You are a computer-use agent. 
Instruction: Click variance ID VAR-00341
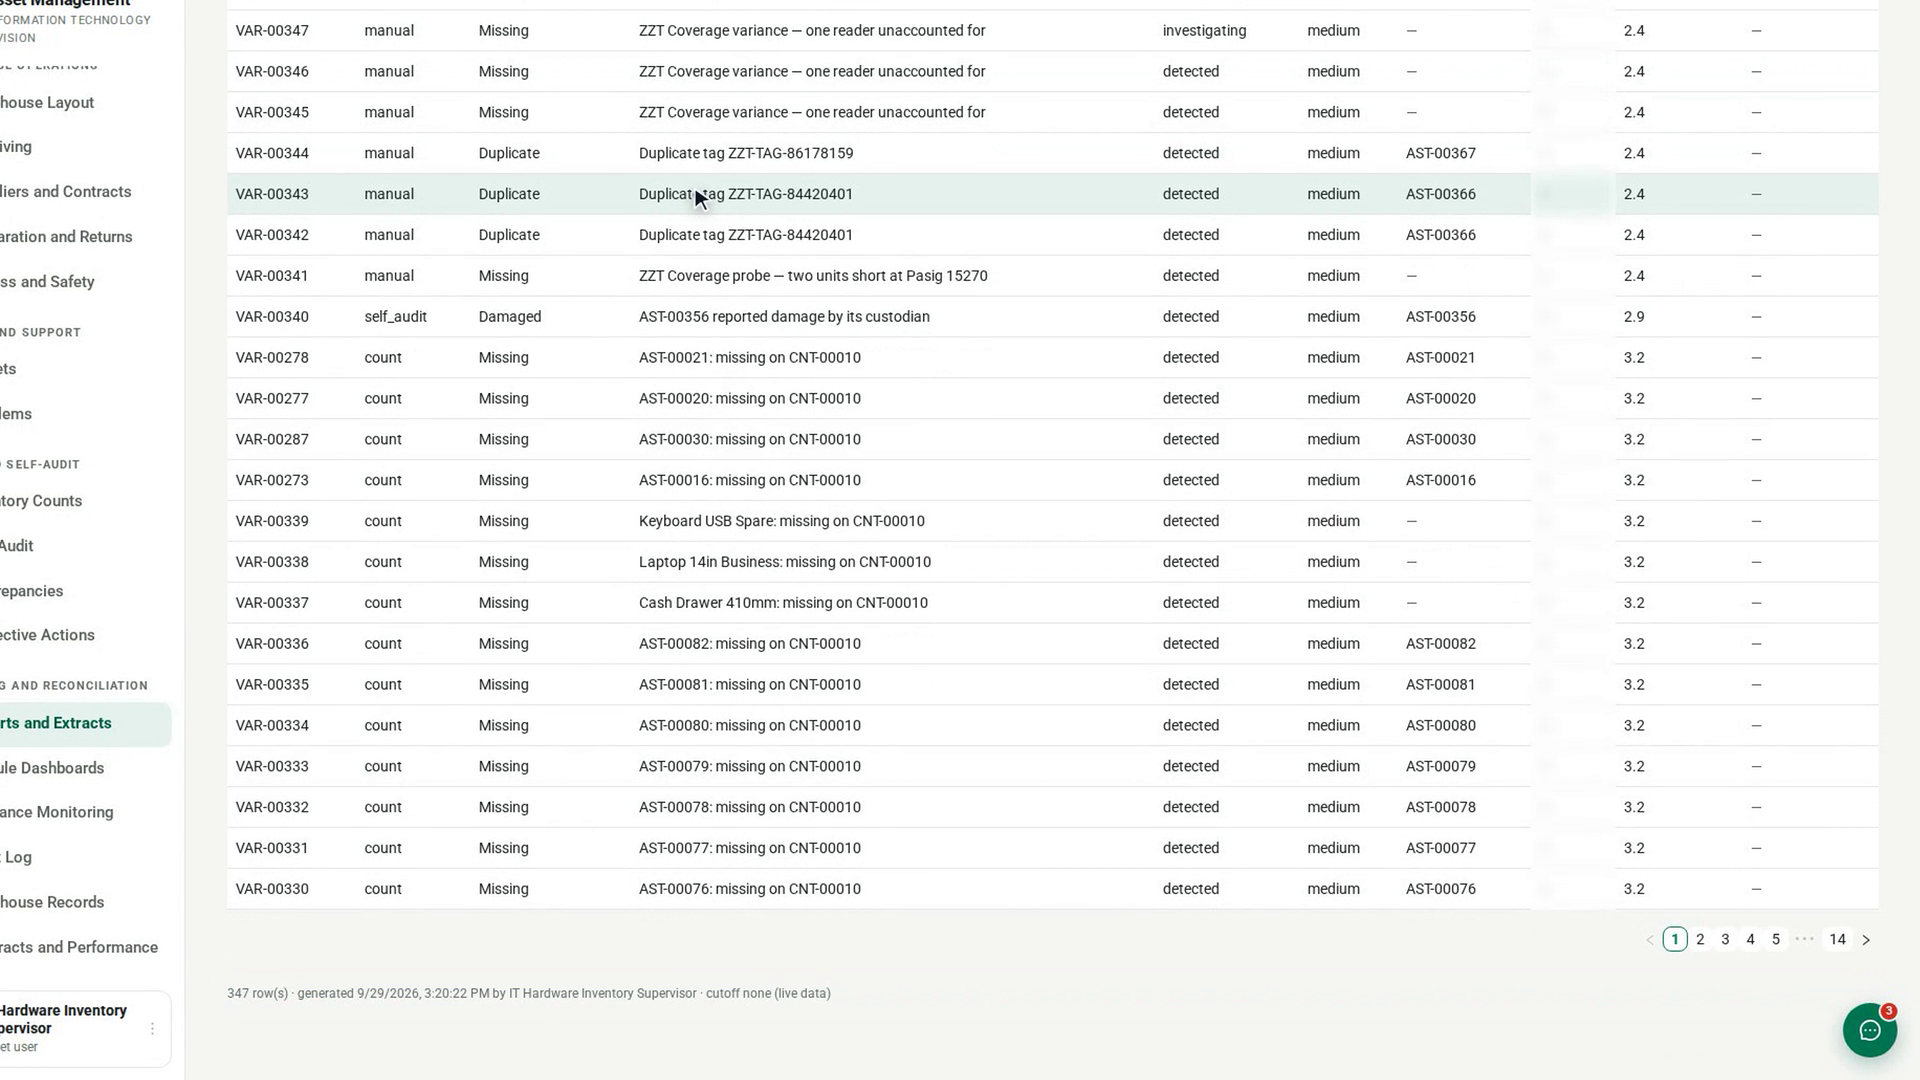pos(272,277)
